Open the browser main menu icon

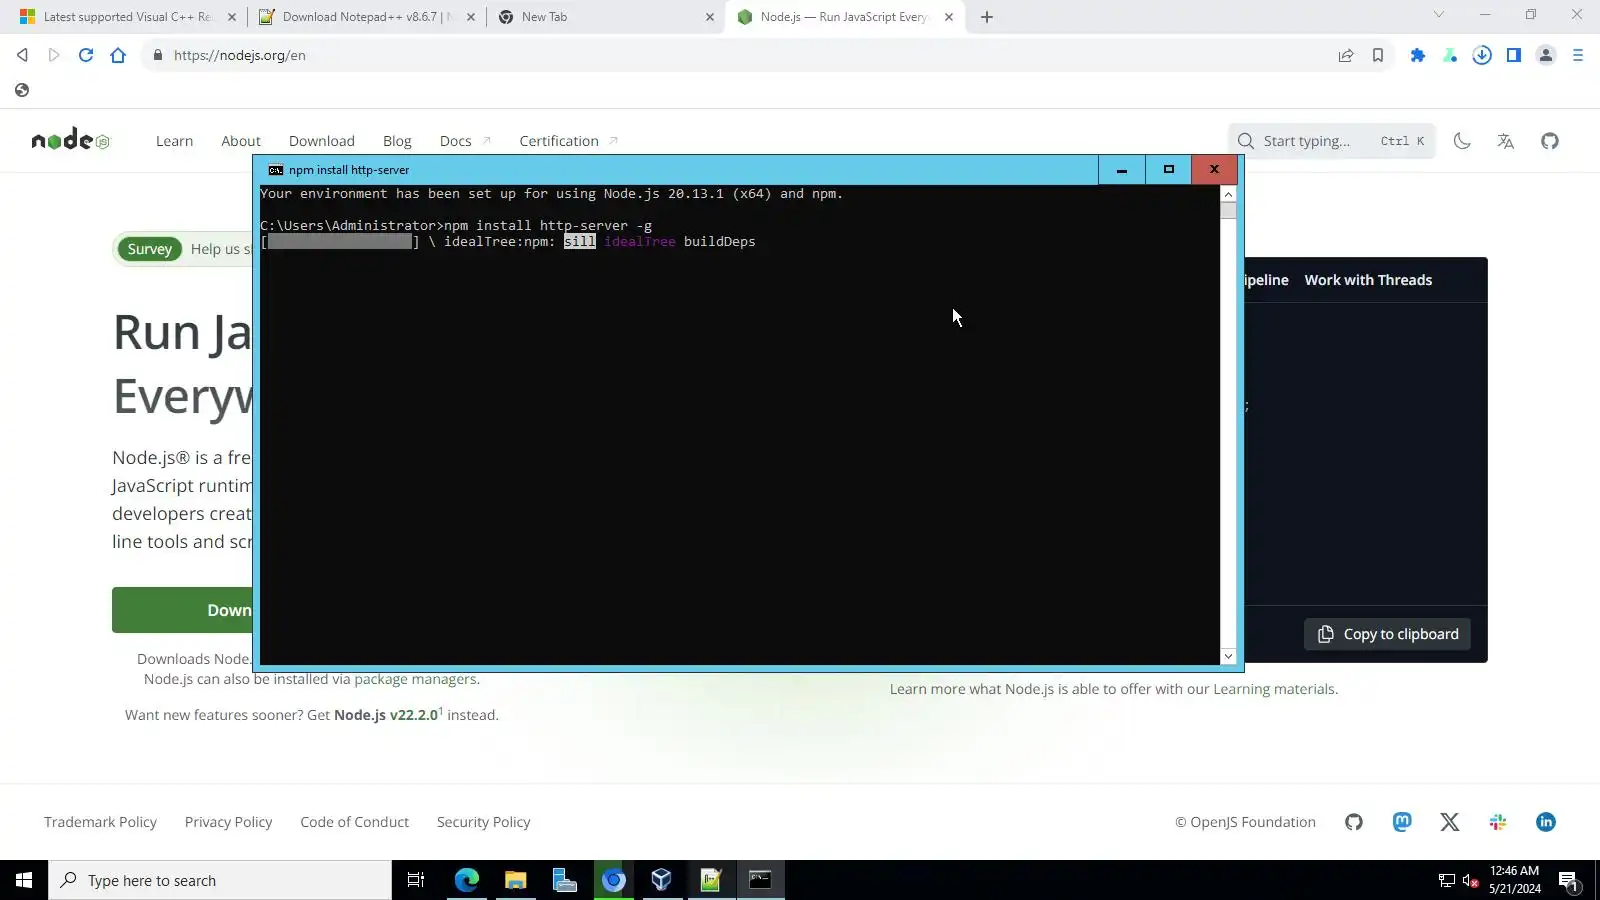pos(1578,55)
